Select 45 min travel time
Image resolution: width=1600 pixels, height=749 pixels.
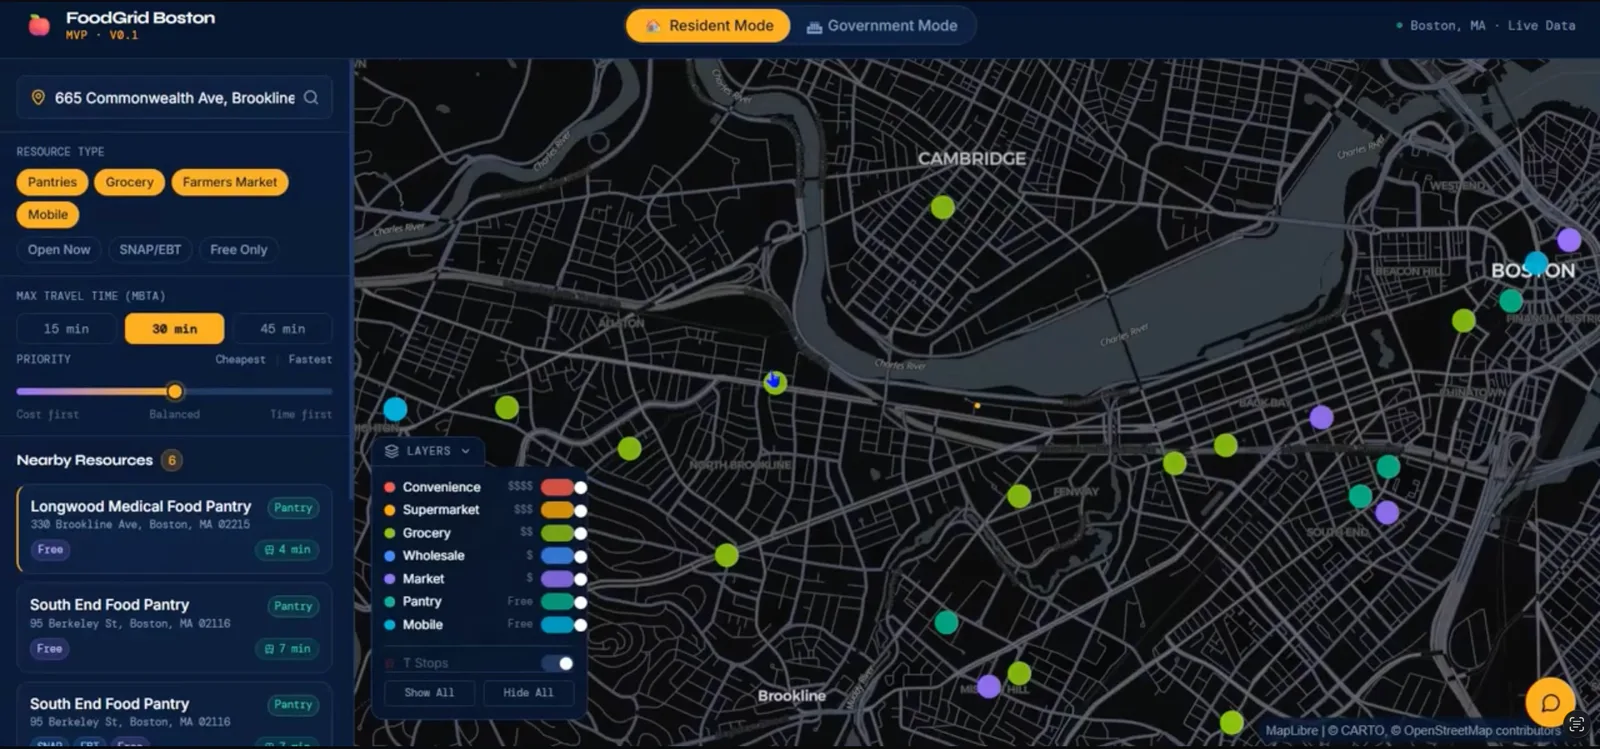282,329
